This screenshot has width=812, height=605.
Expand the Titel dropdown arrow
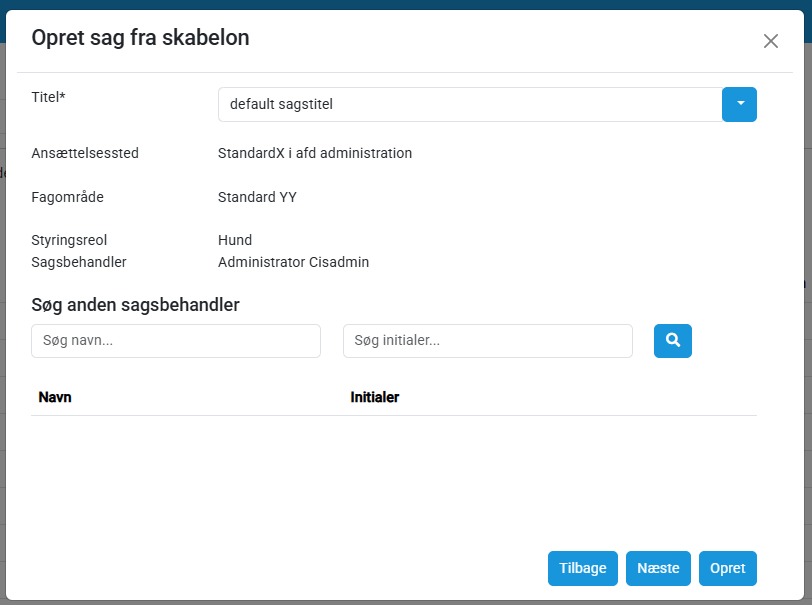(x=739, y=104)
